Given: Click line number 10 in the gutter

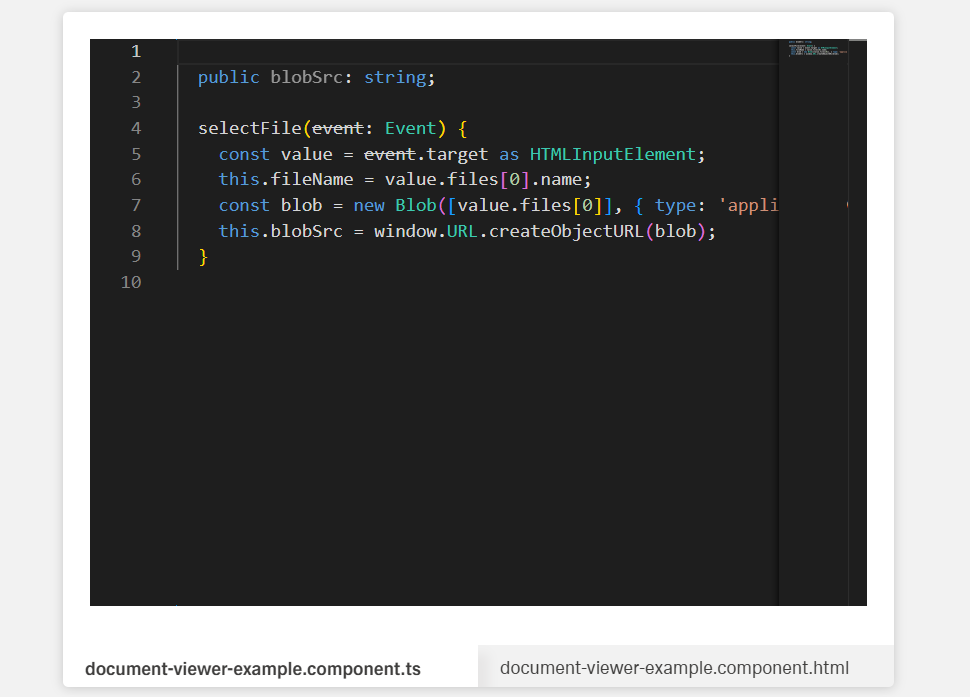Looking at the screenshot, I should [131, 282].
